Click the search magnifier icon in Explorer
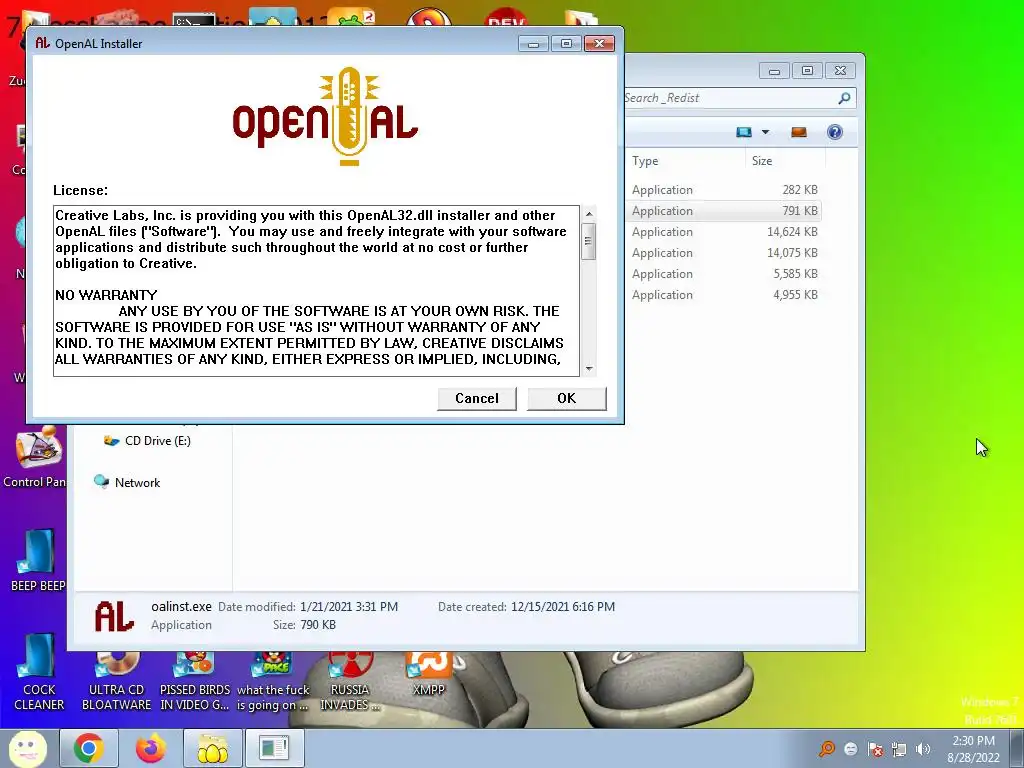1024x768 pixels. tap(844, 98)
